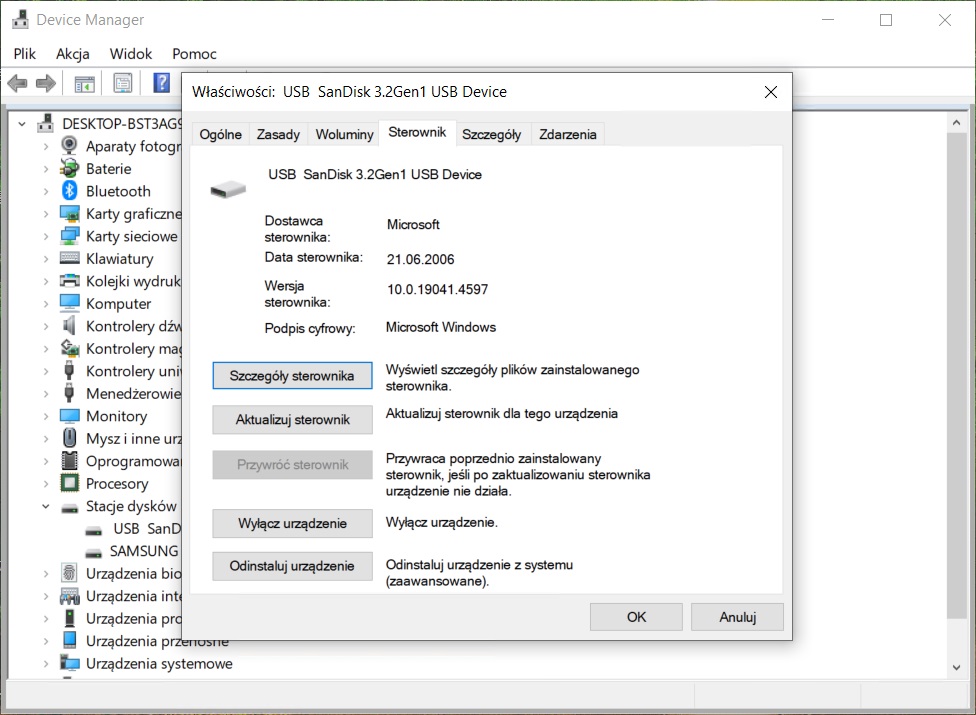Switch to the Zdarzenia tab

pyautogui.click(x=568, y=134)
